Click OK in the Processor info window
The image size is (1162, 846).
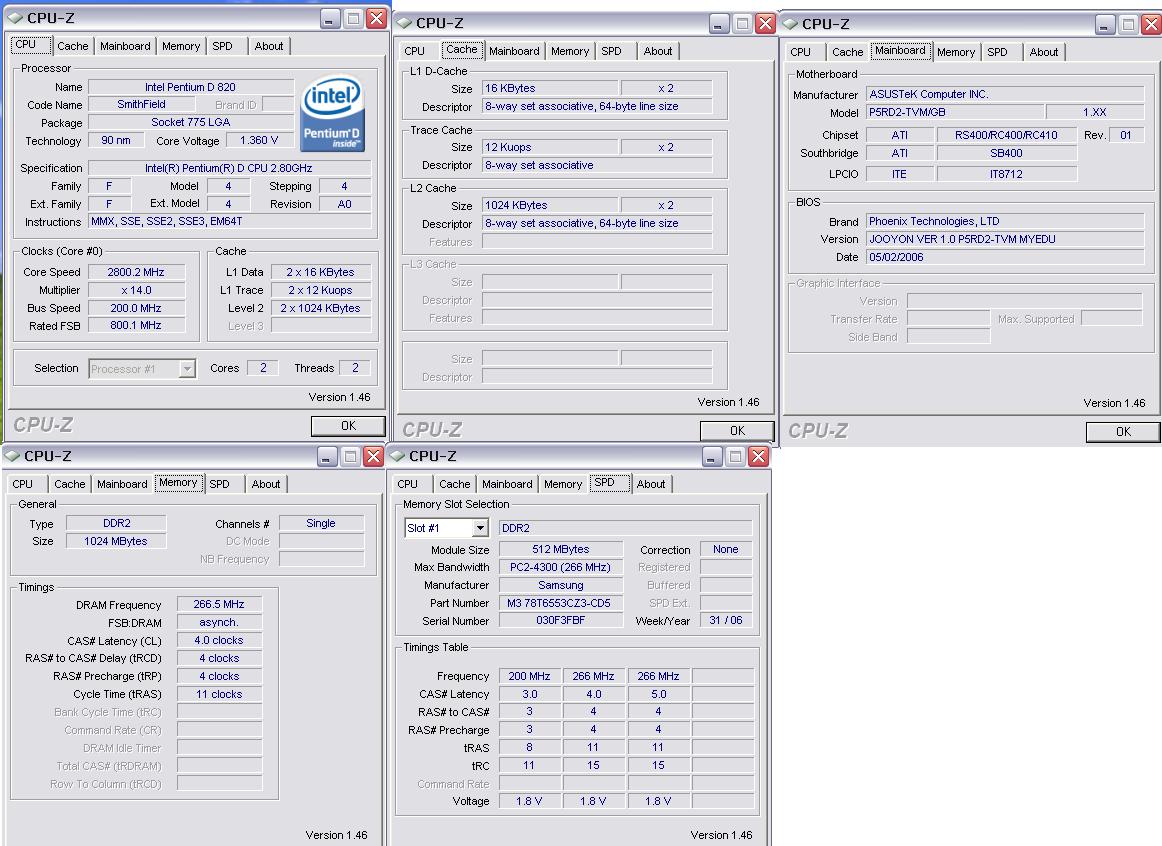tap(348, 426)
